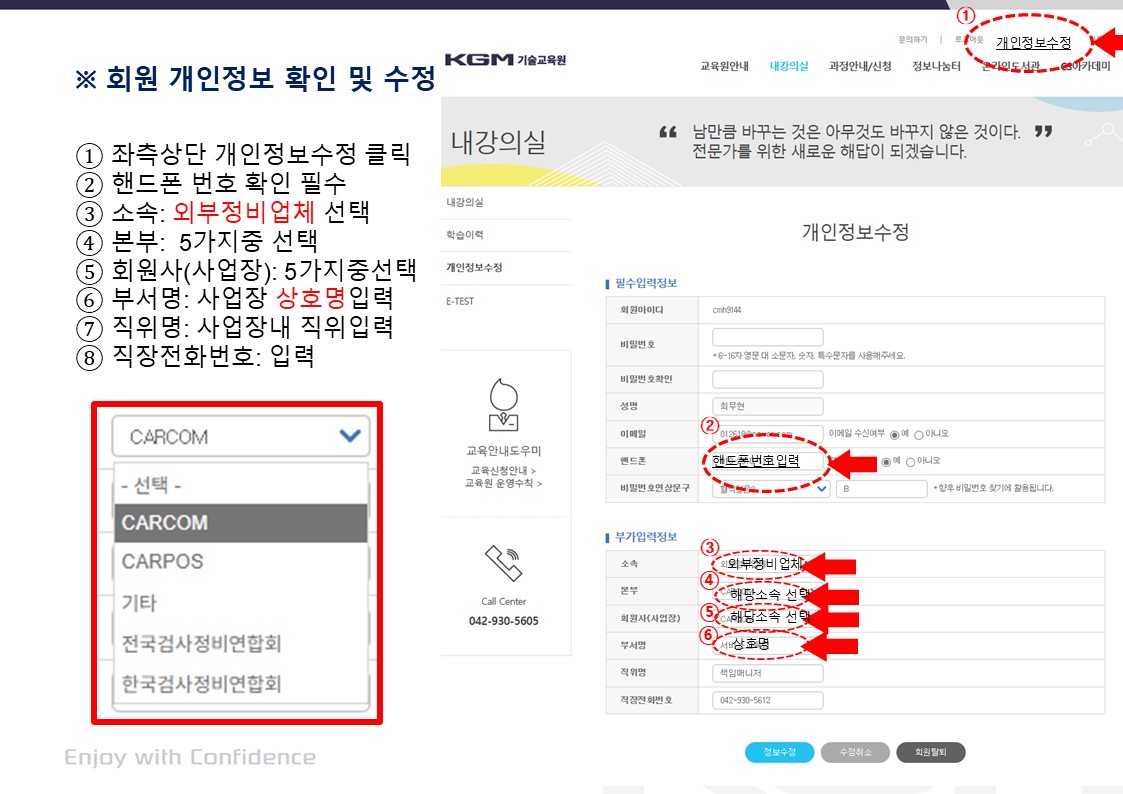This screenshot has width=1123, height=794.
Task: Open 교육원안내 in the top navigation
Action: (x=724, y=67)
